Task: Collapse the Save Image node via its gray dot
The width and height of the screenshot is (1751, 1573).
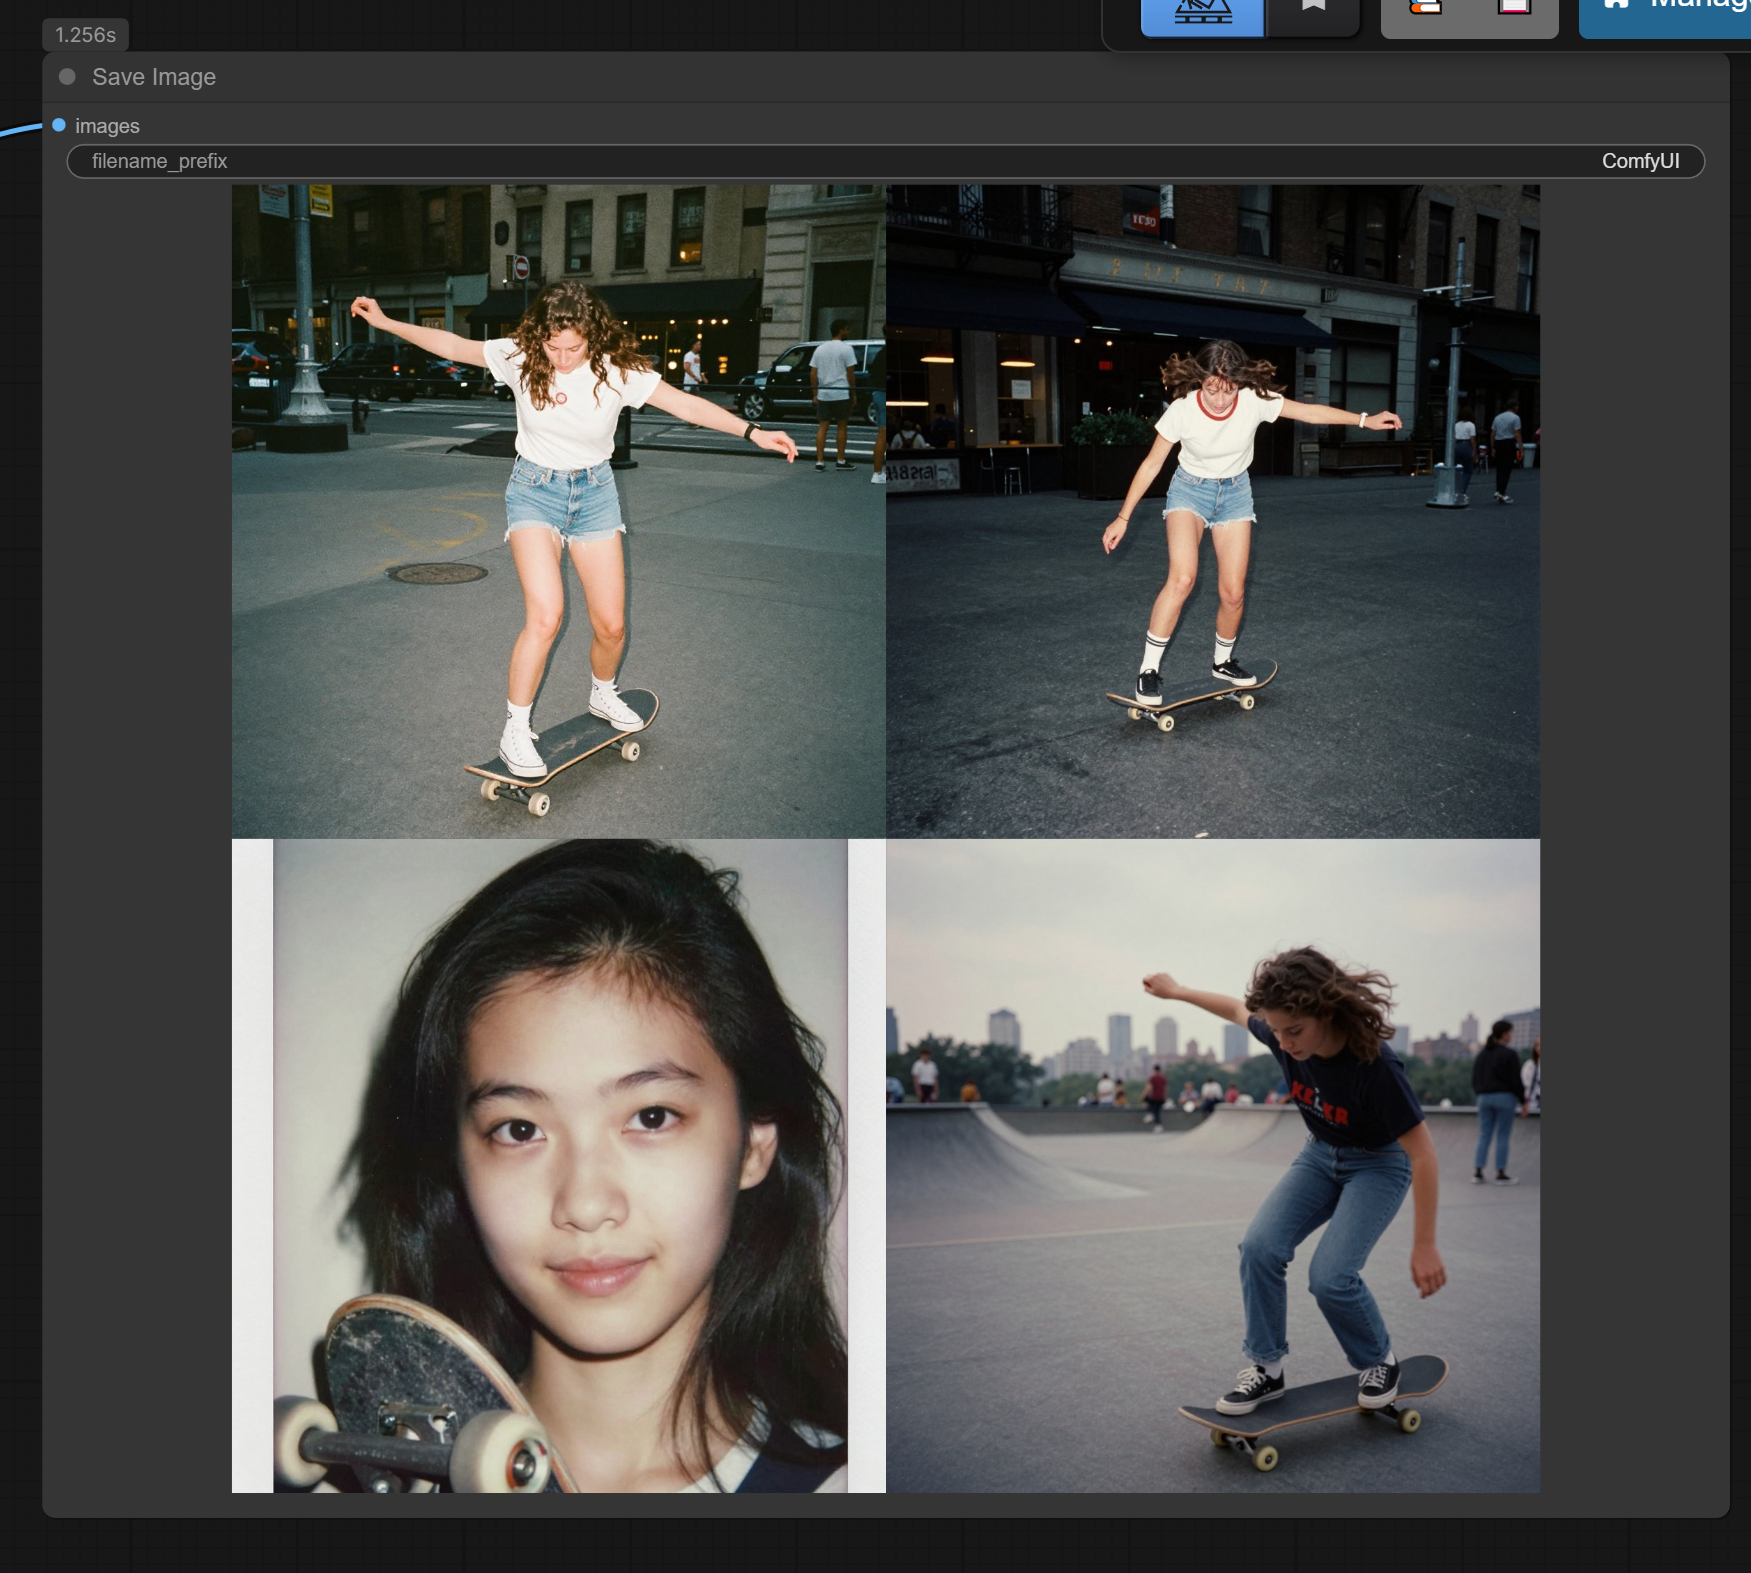Action: [67, 77]
